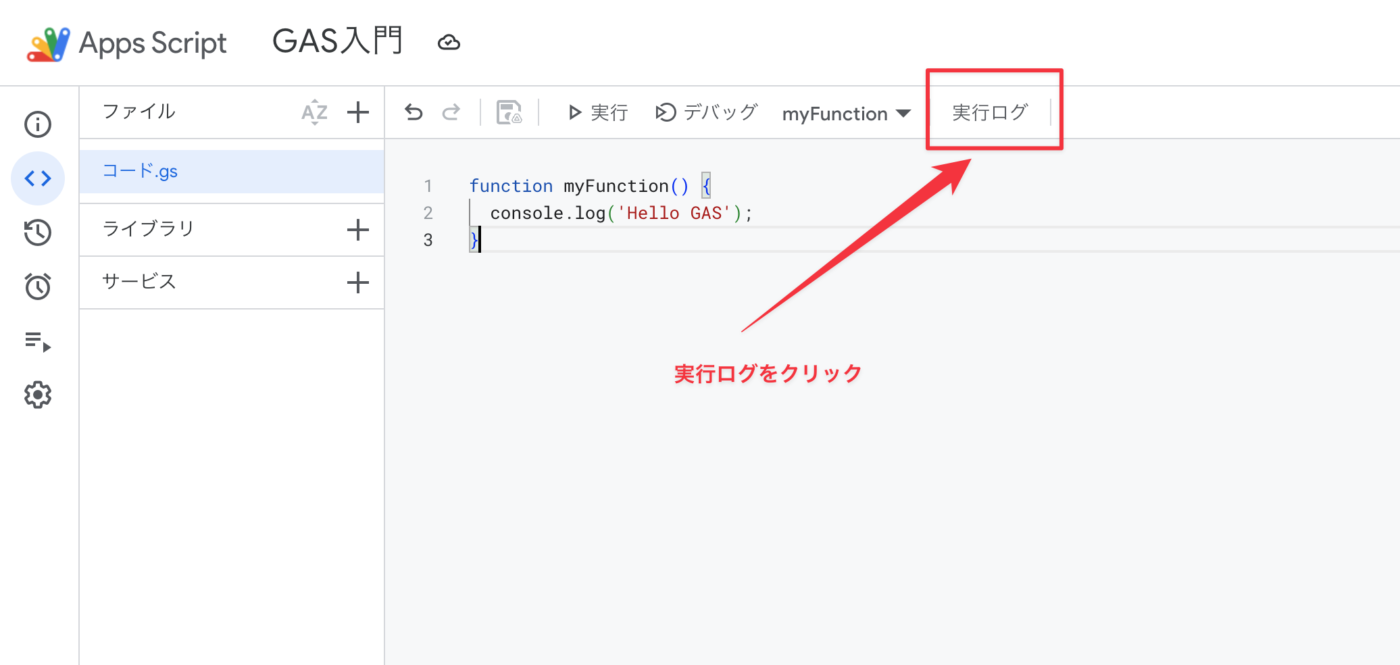Viewport: 1400px width, 665px height.
Task: Add a service with plus icon
Action: 357,283
